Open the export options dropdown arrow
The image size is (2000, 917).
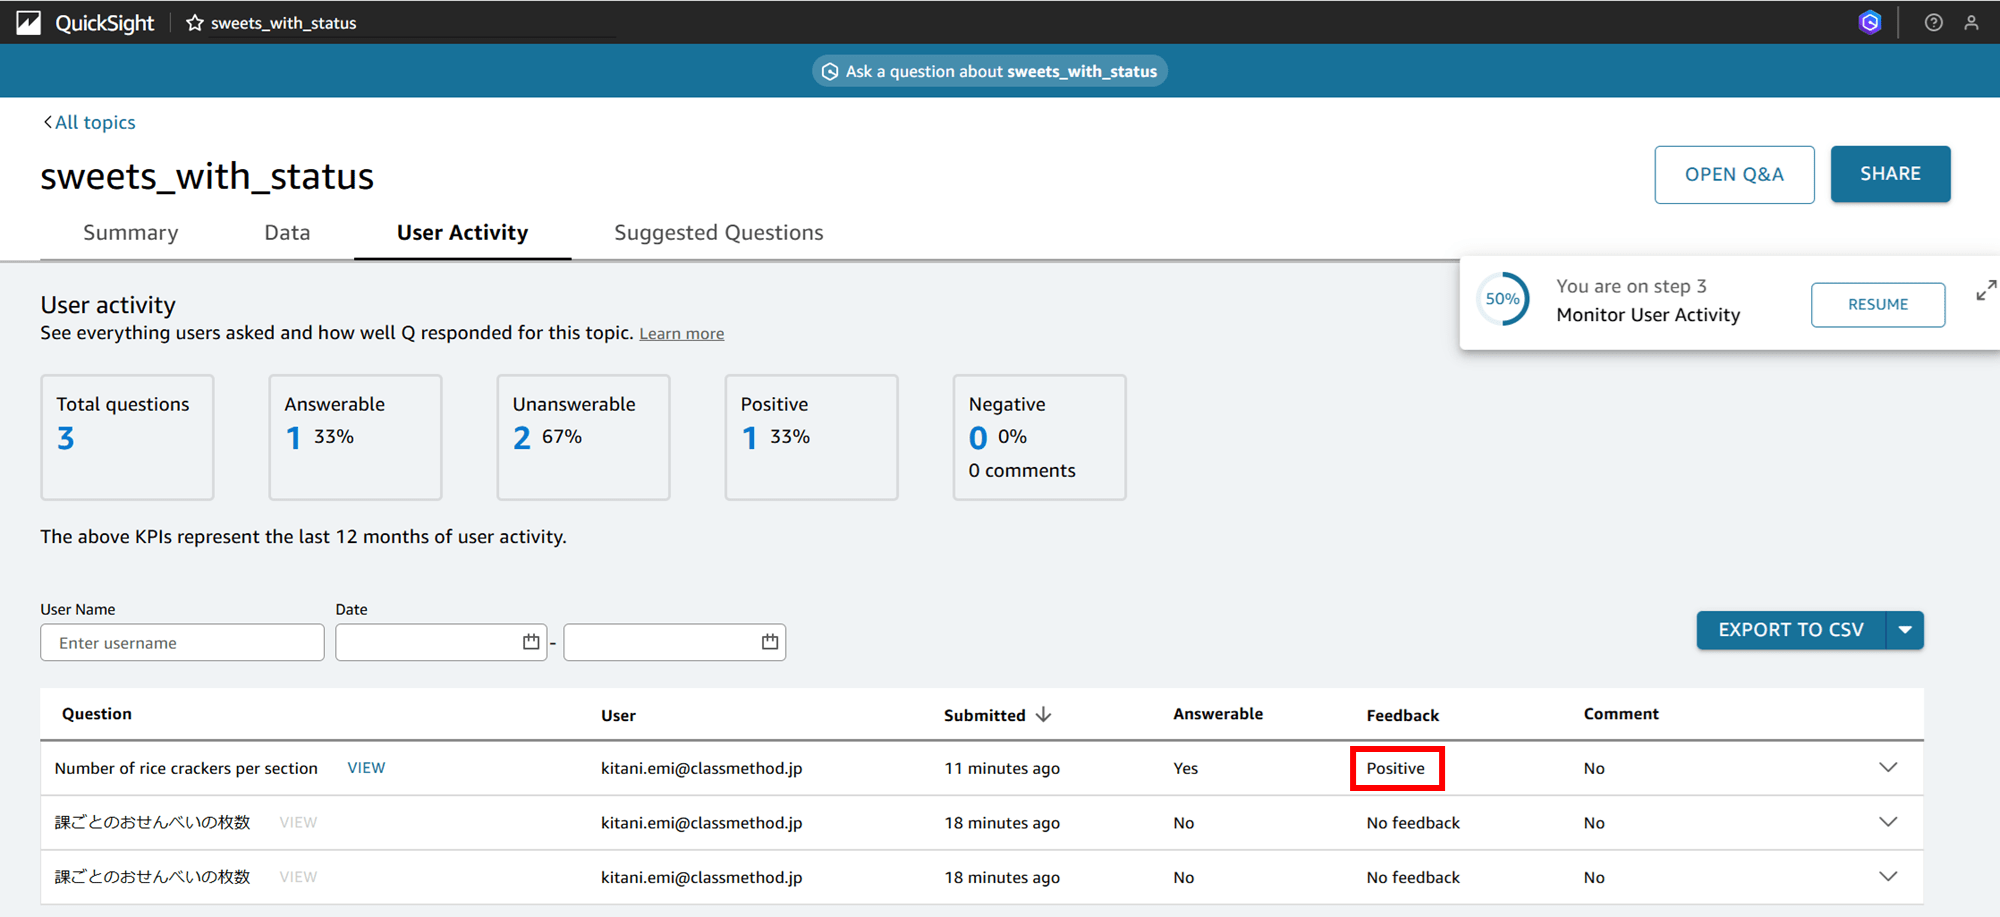[1905, 630]
